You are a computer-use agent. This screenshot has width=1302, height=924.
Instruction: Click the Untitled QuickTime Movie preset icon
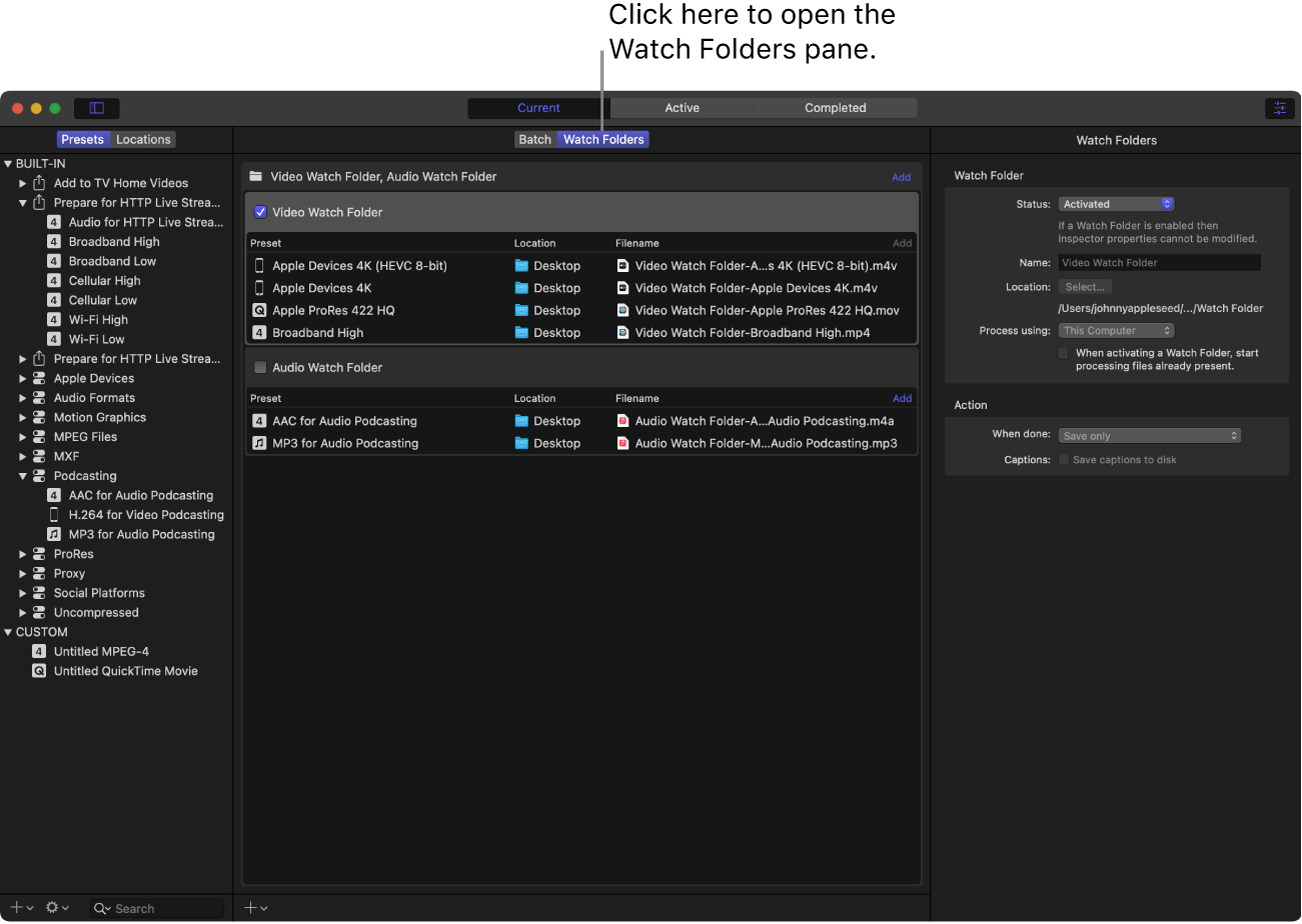[39, 671]
